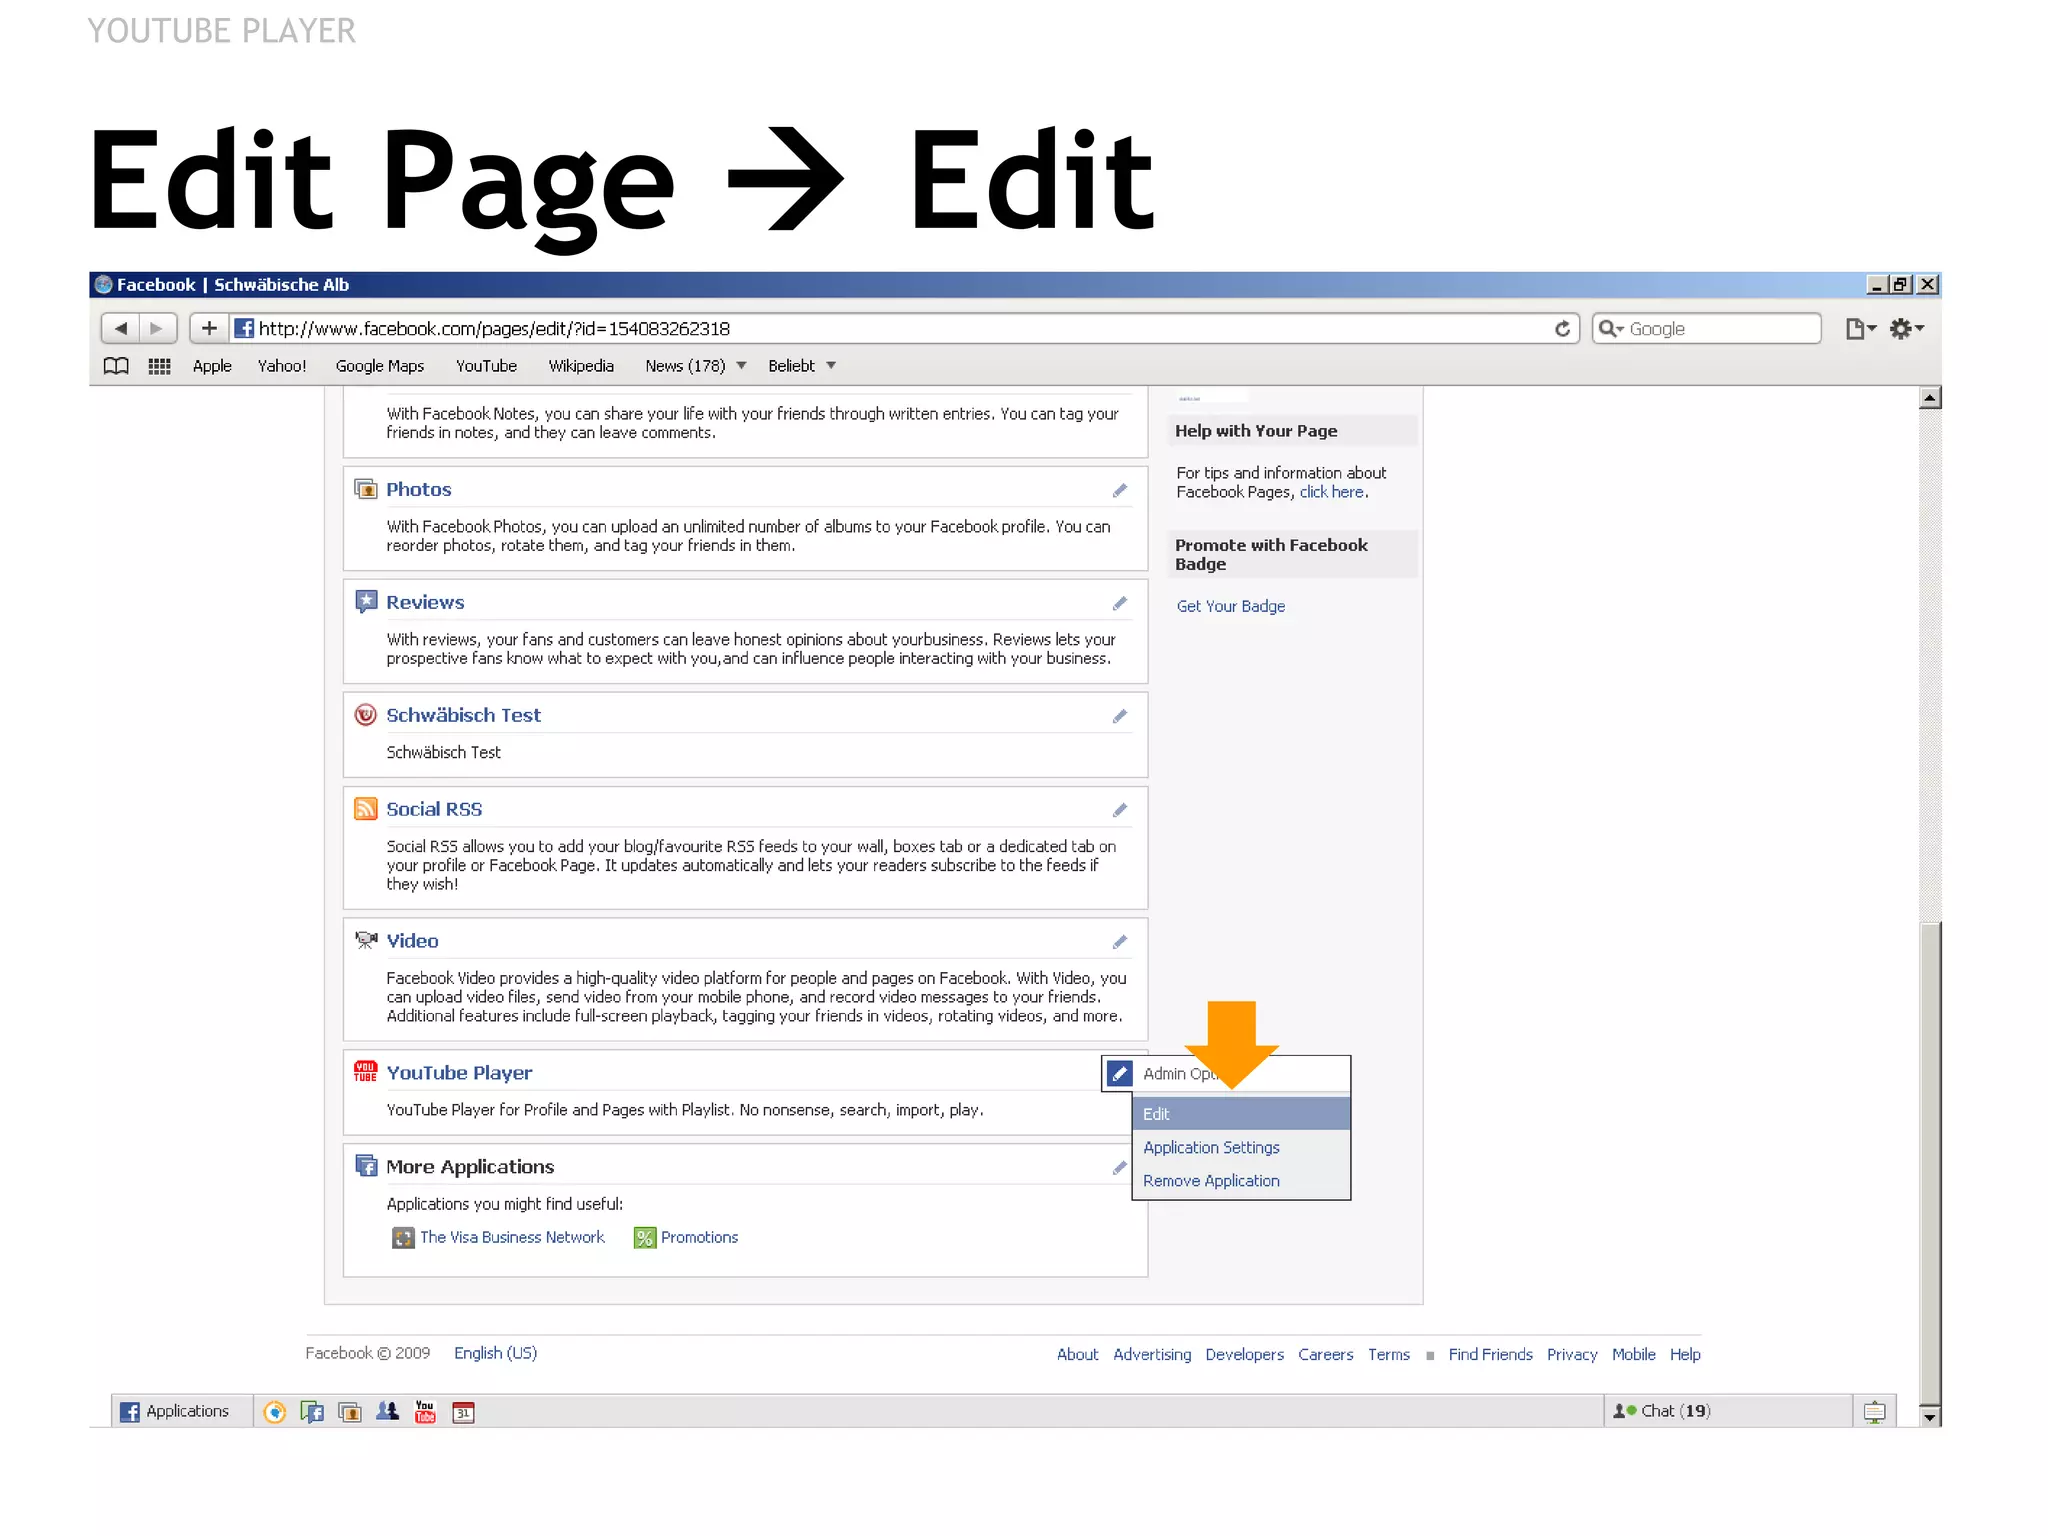
Task: Click the pencil edit icon for Social RSS
Action: pyautogui.click(x=1120, y=810)
